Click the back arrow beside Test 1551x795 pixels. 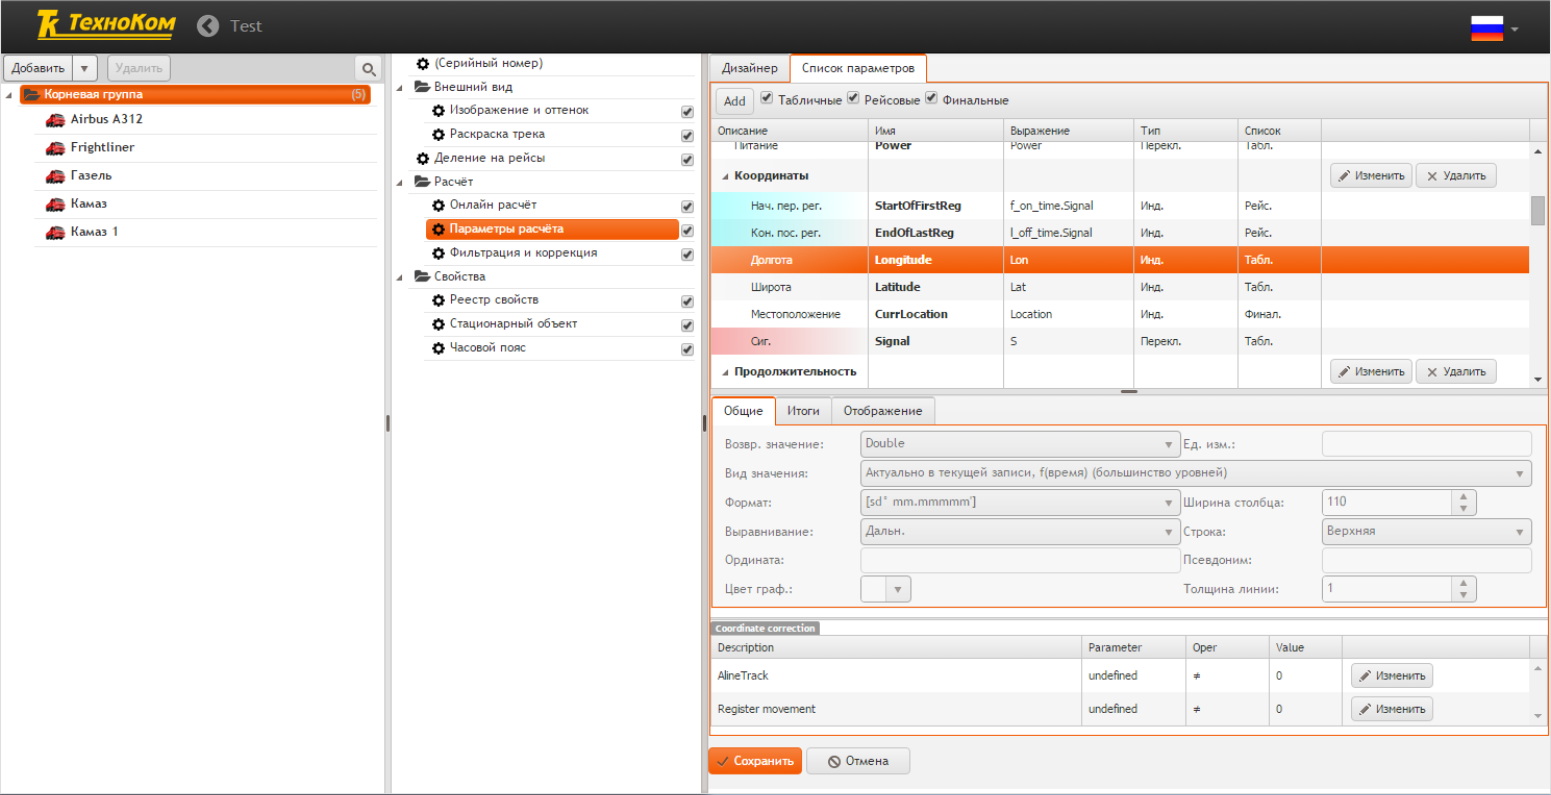(208, 26)
